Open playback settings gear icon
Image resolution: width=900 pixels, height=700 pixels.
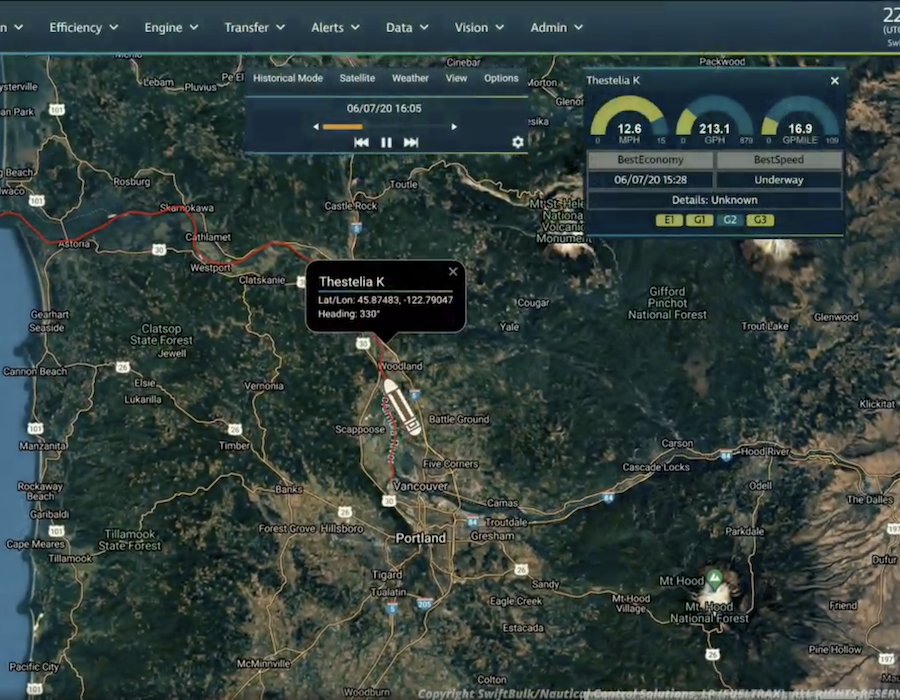coord(517,142)
